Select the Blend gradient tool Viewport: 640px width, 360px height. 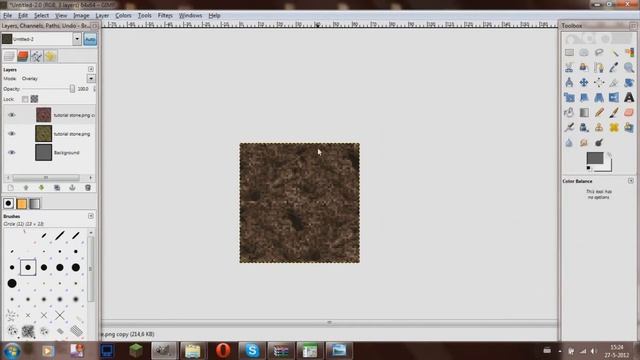(x=584, y=112)
